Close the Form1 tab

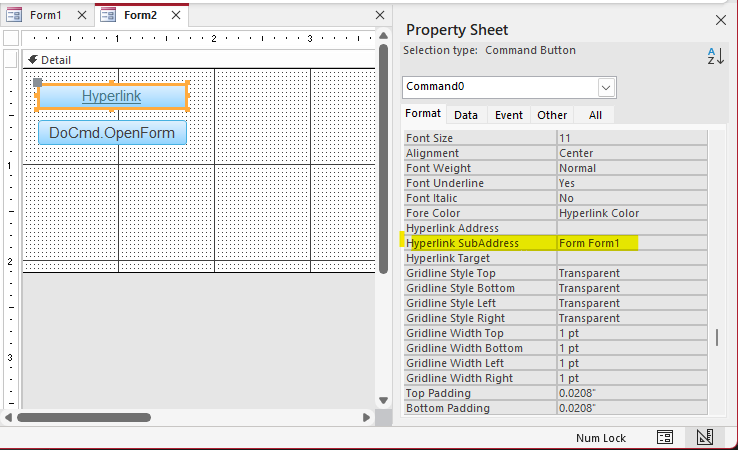(82, 15)
